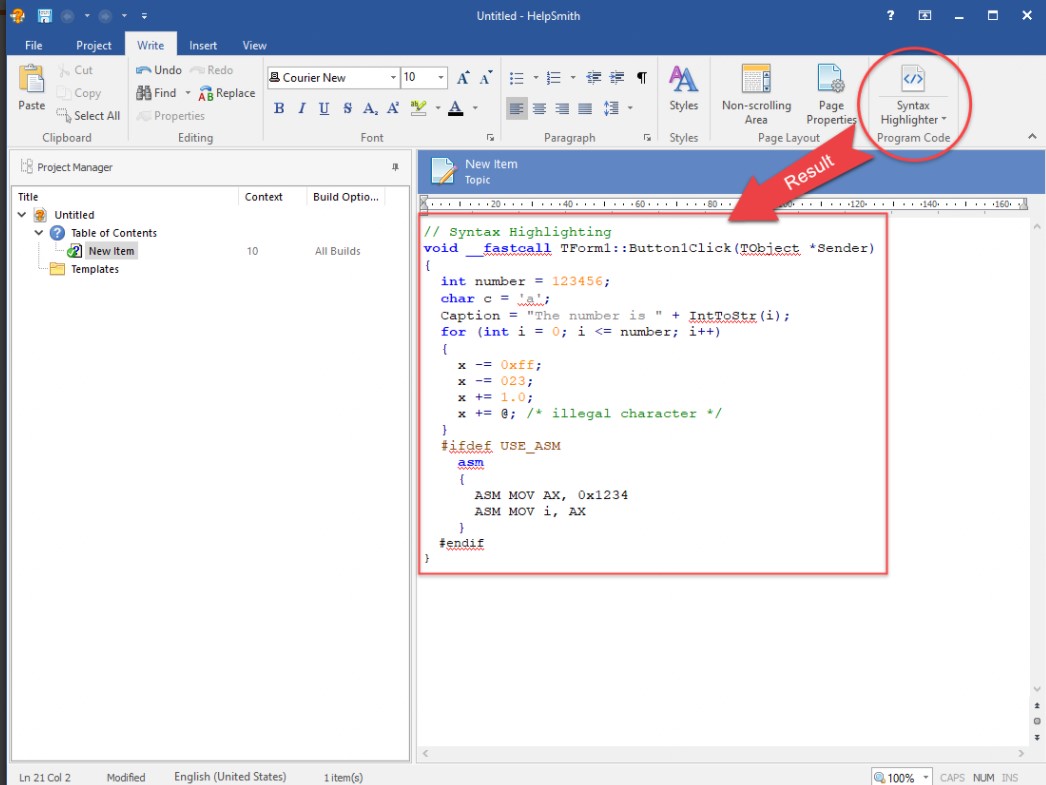1046x785 pixels.
Task: Toggle Italic formatting
Action: (x=302, y=109)
